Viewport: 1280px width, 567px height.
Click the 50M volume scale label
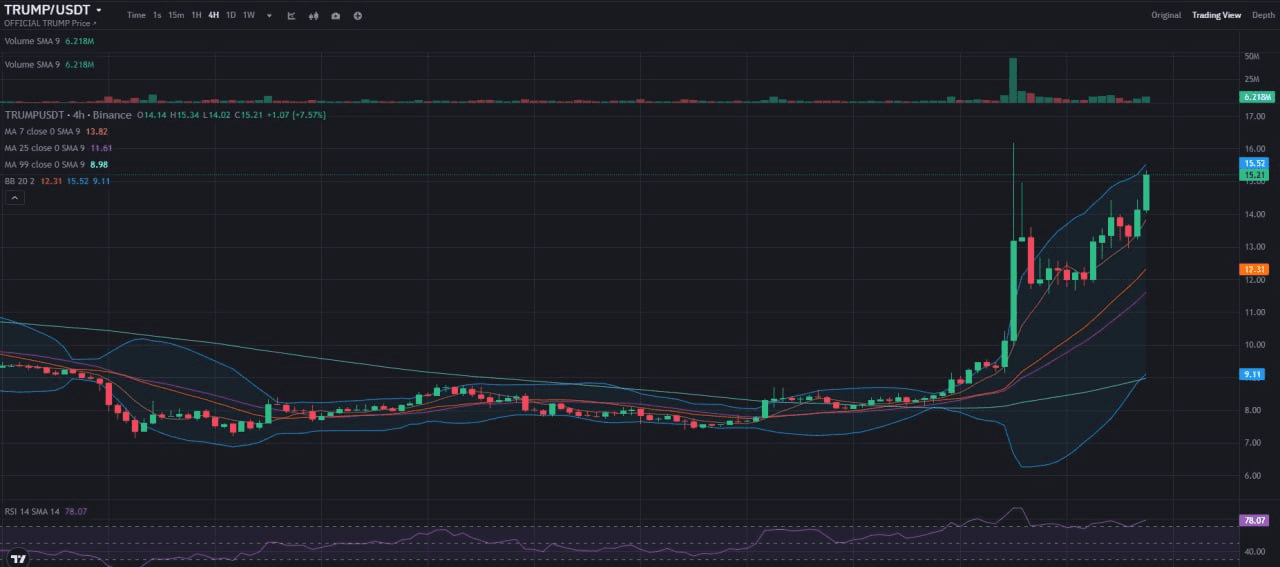pyautogui.click(x=1251, y=56)
